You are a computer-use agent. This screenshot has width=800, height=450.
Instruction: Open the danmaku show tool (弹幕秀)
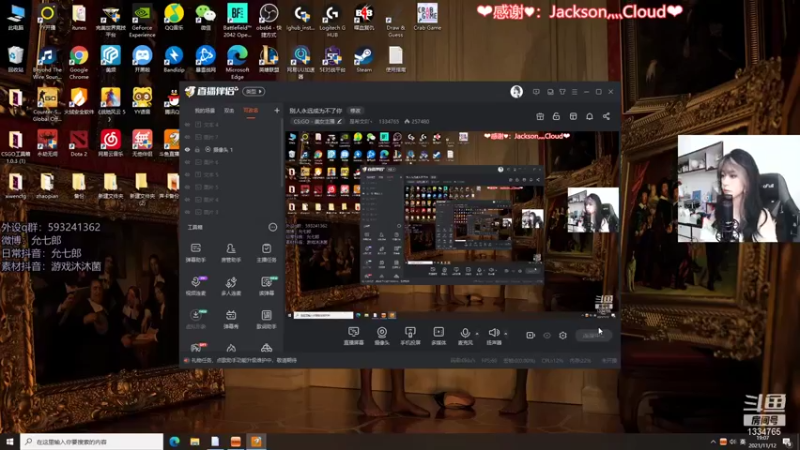tap(231, 319)
